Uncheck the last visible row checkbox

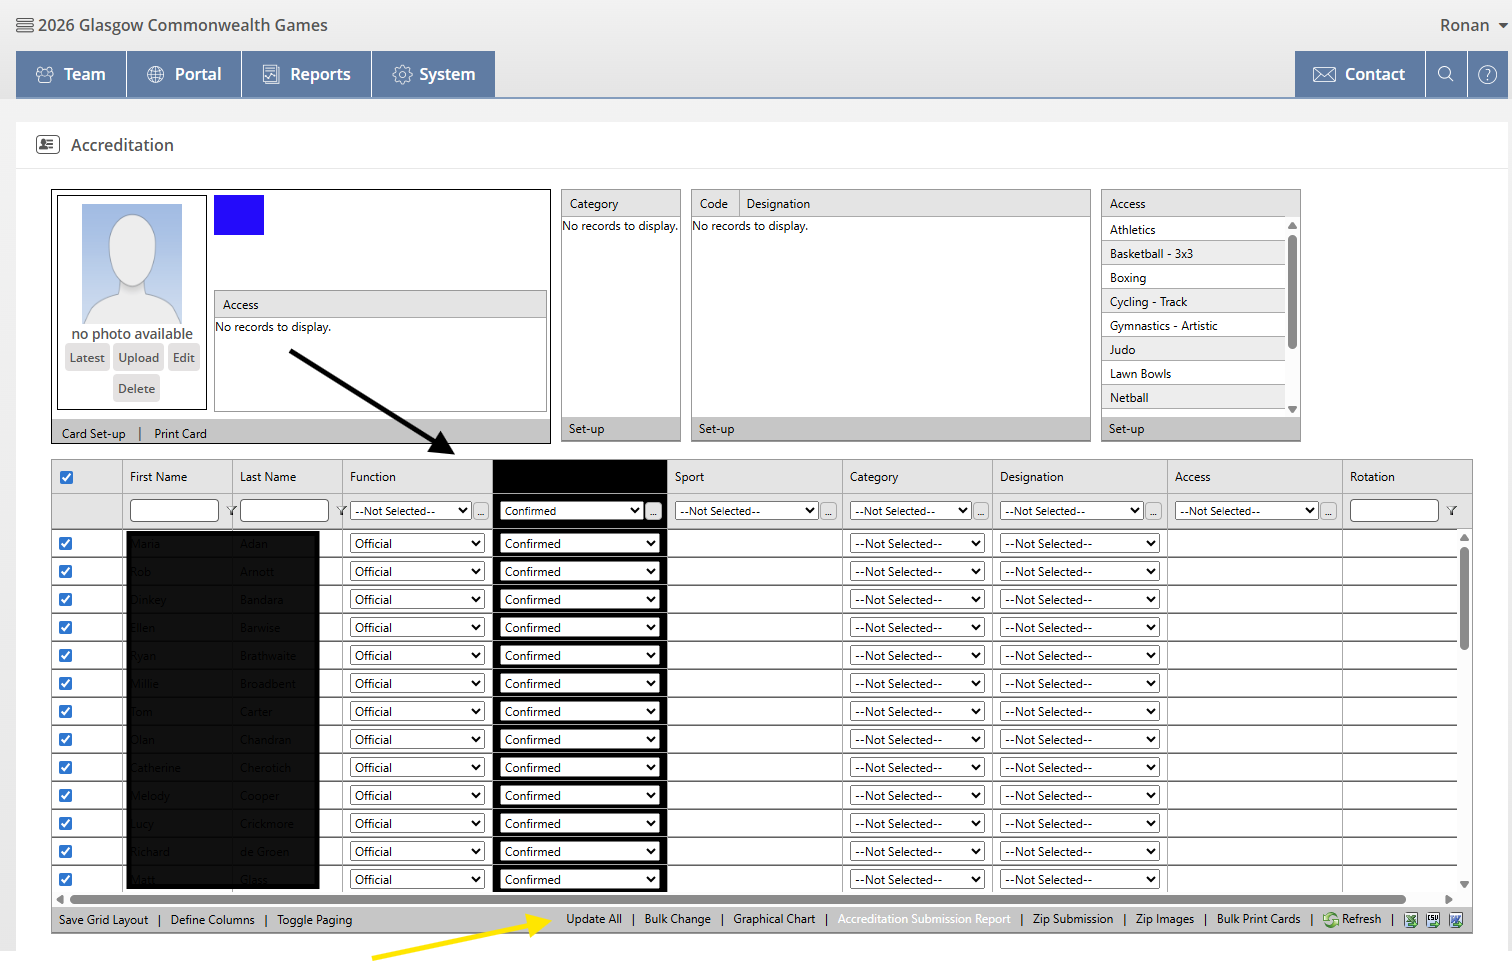tap(66, 880)
